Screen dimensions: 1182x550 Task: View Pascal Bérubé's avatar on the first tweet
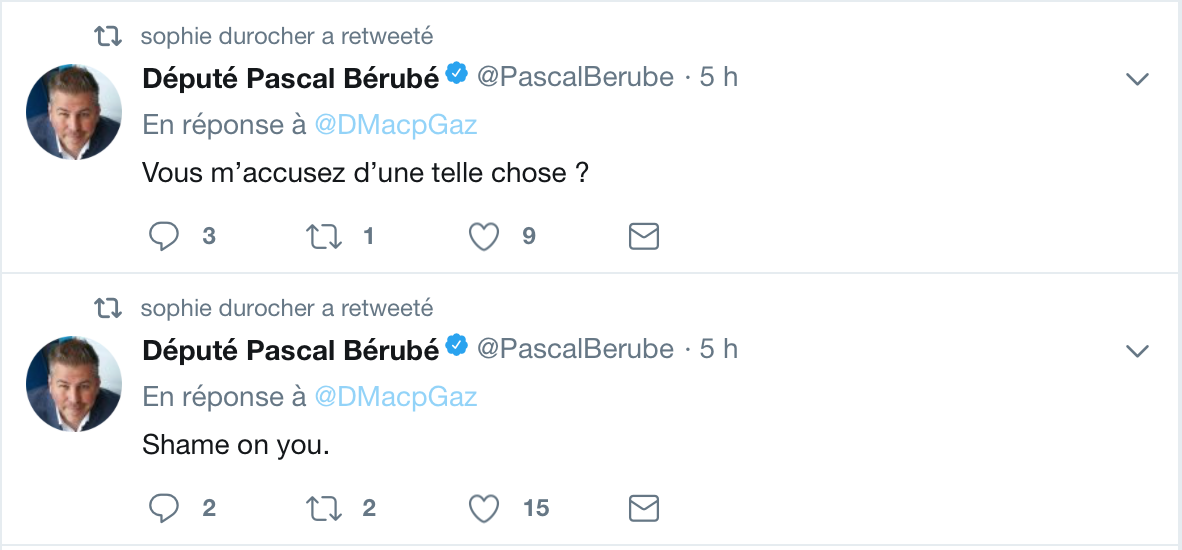click(x=74, y=112)
